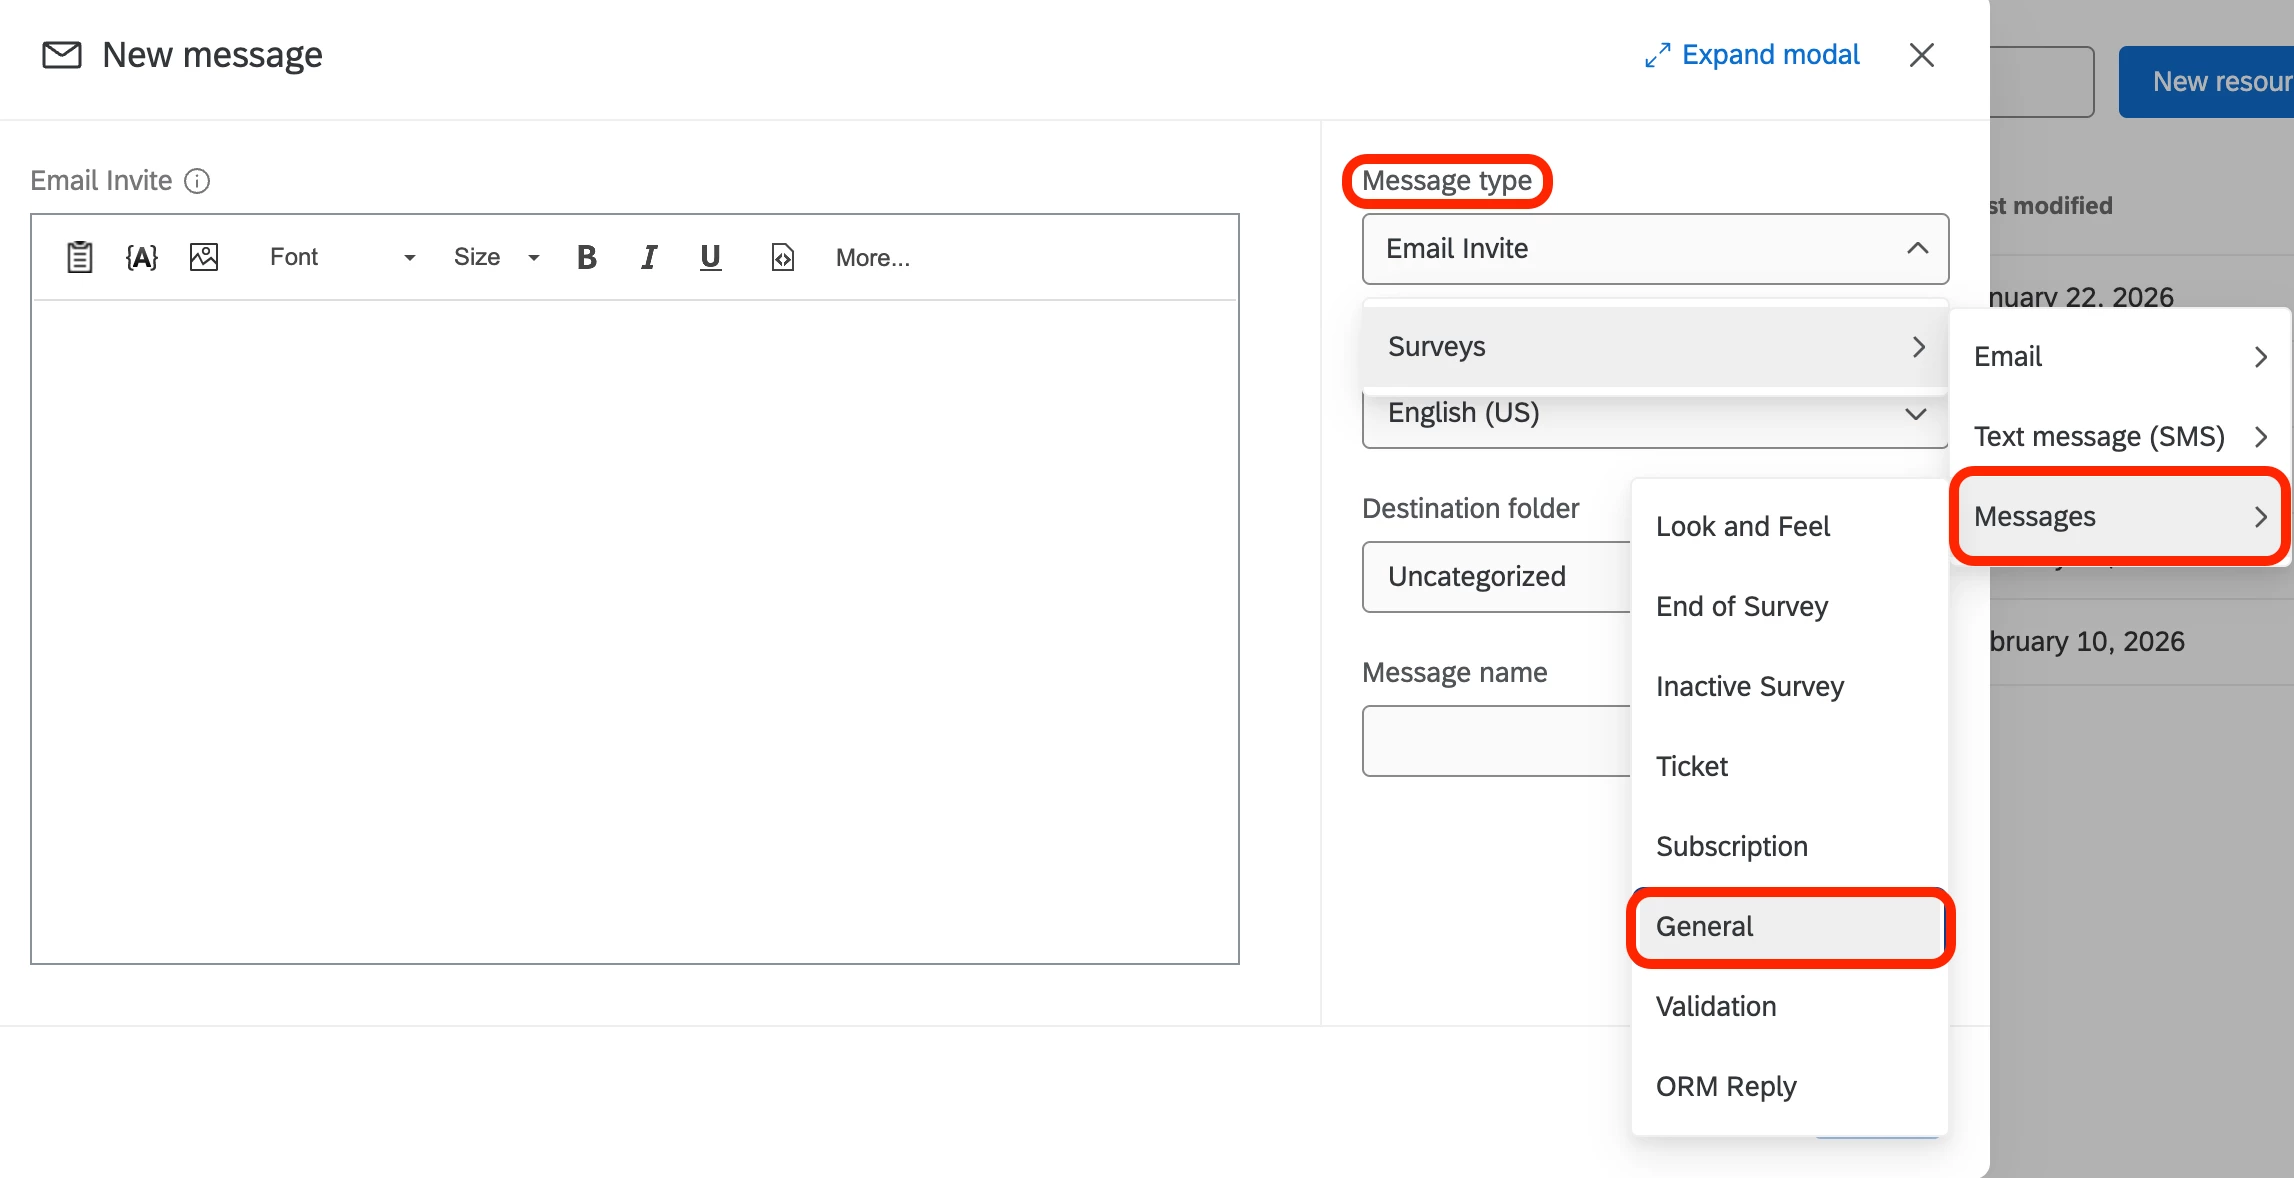Click Expand modal link
Image resolution: width=2294 pixels, height=1178 pixels.
point(1753,55)
